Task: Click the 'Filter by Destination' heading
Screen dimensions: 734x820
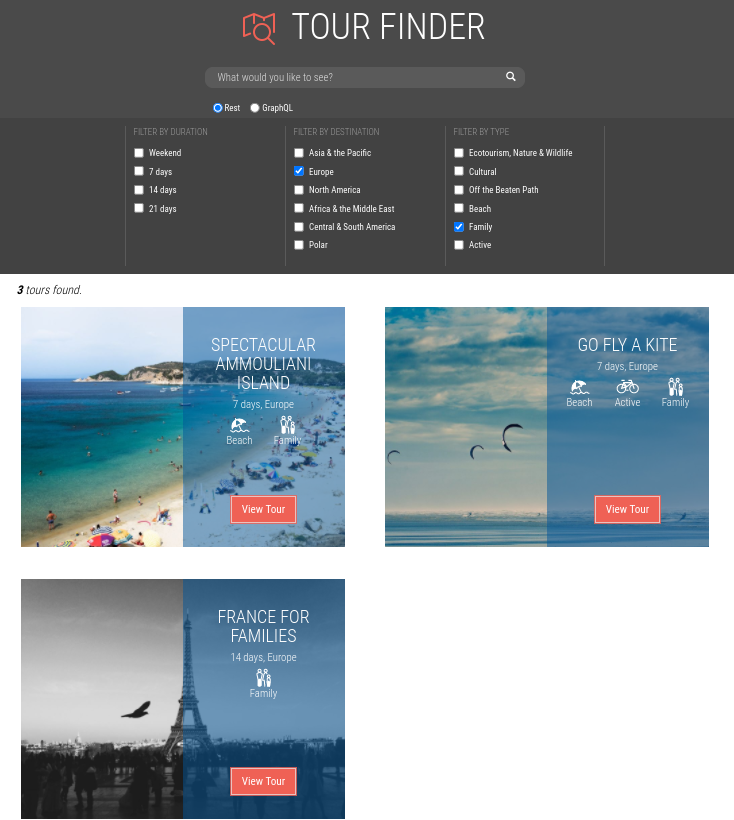Action: pyautogui.click(x=336, y=132)
